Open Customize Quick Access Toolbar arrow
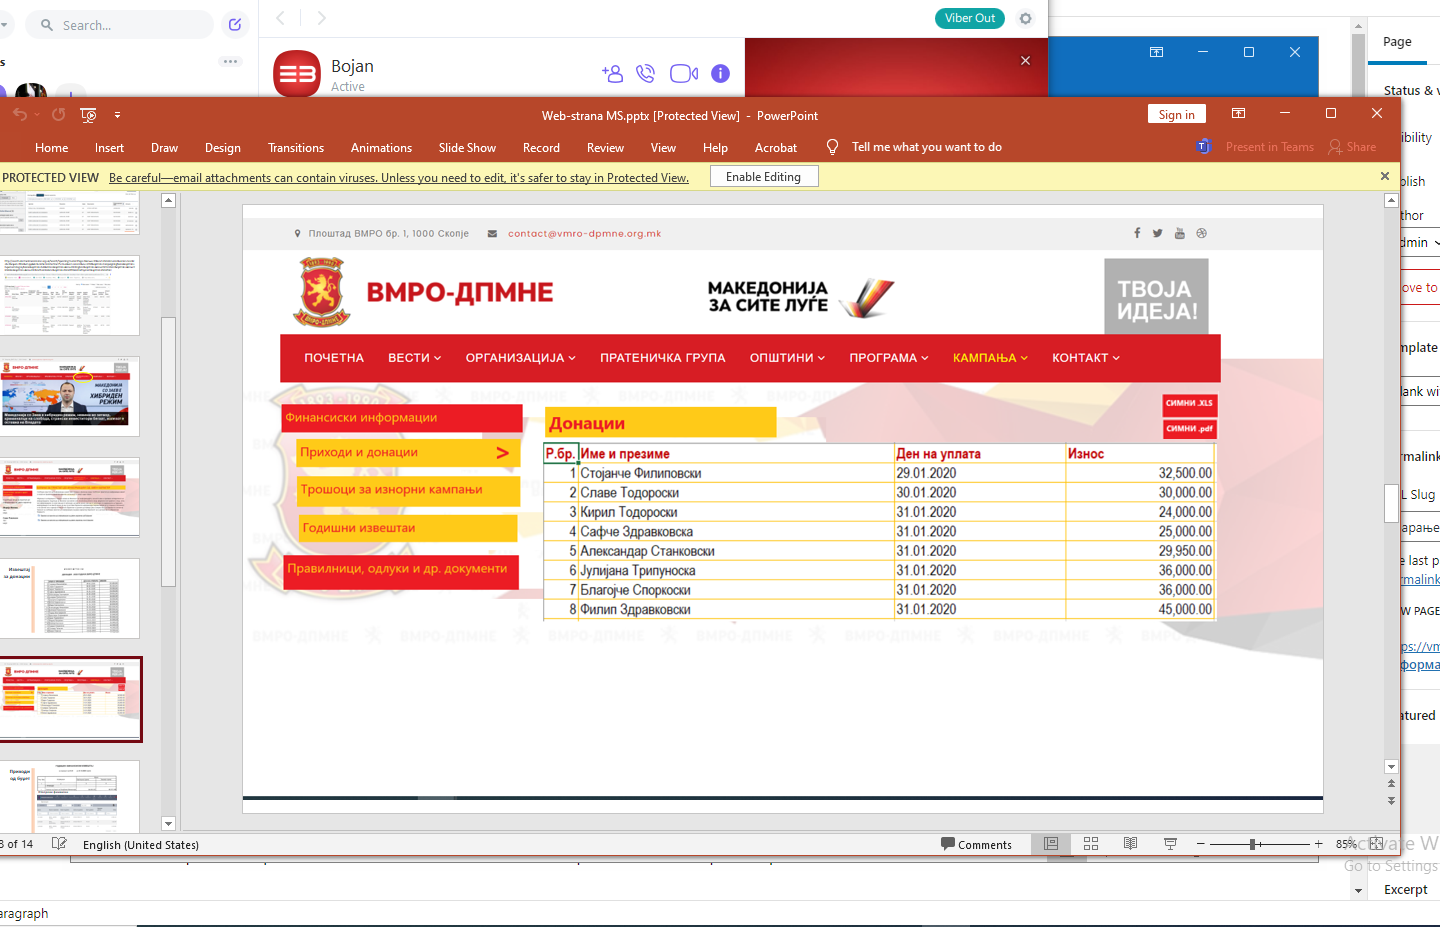The height and width of the screenshot is (927, 1440). [x=117, y=115]
